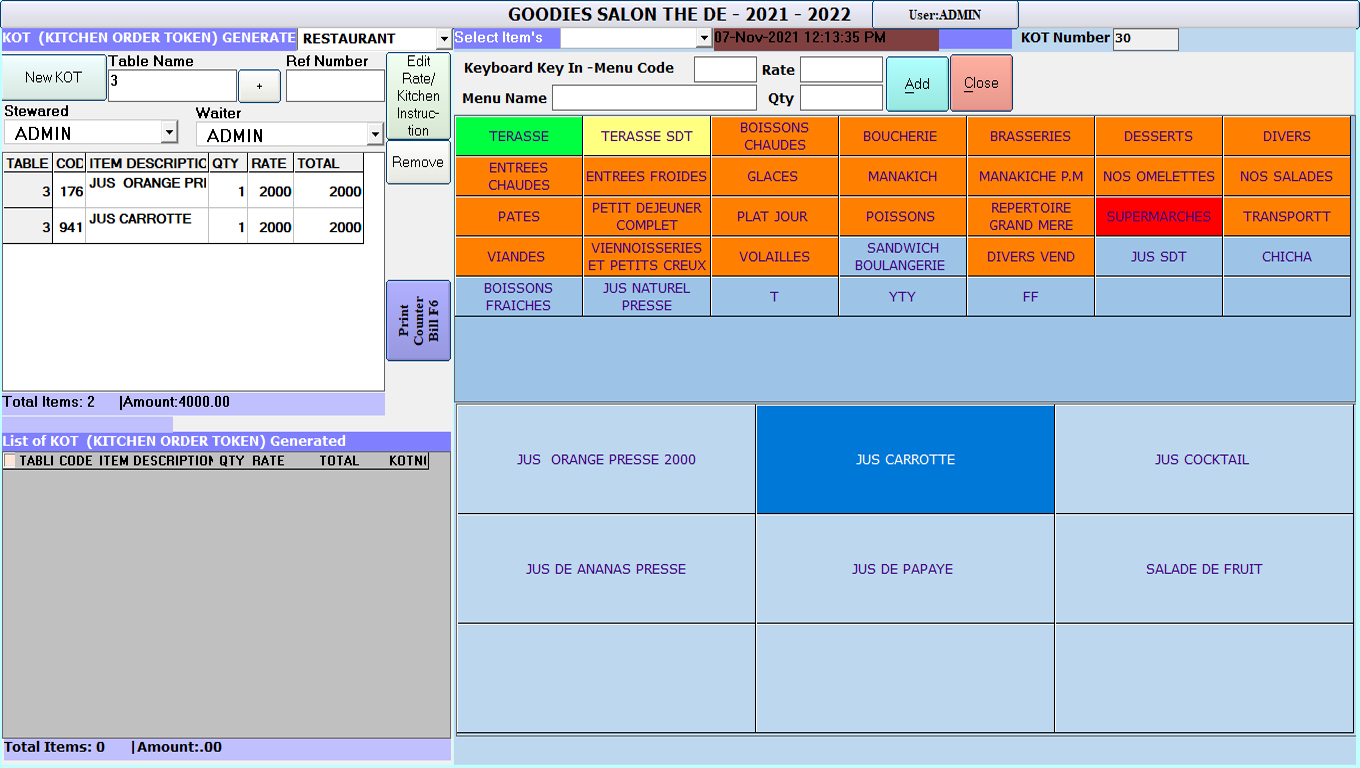Select the red SUPERMARCHES category
This screenshot has width=1360, height=768.
[x=1158, y=216]
